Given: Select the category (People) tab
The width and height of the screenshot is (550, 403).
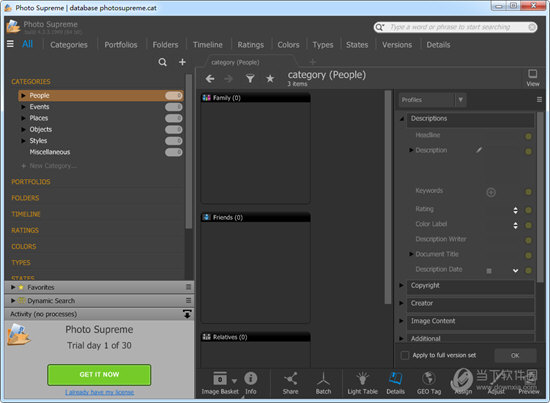Looking at the screenshot, I should [x=235, y=62].
